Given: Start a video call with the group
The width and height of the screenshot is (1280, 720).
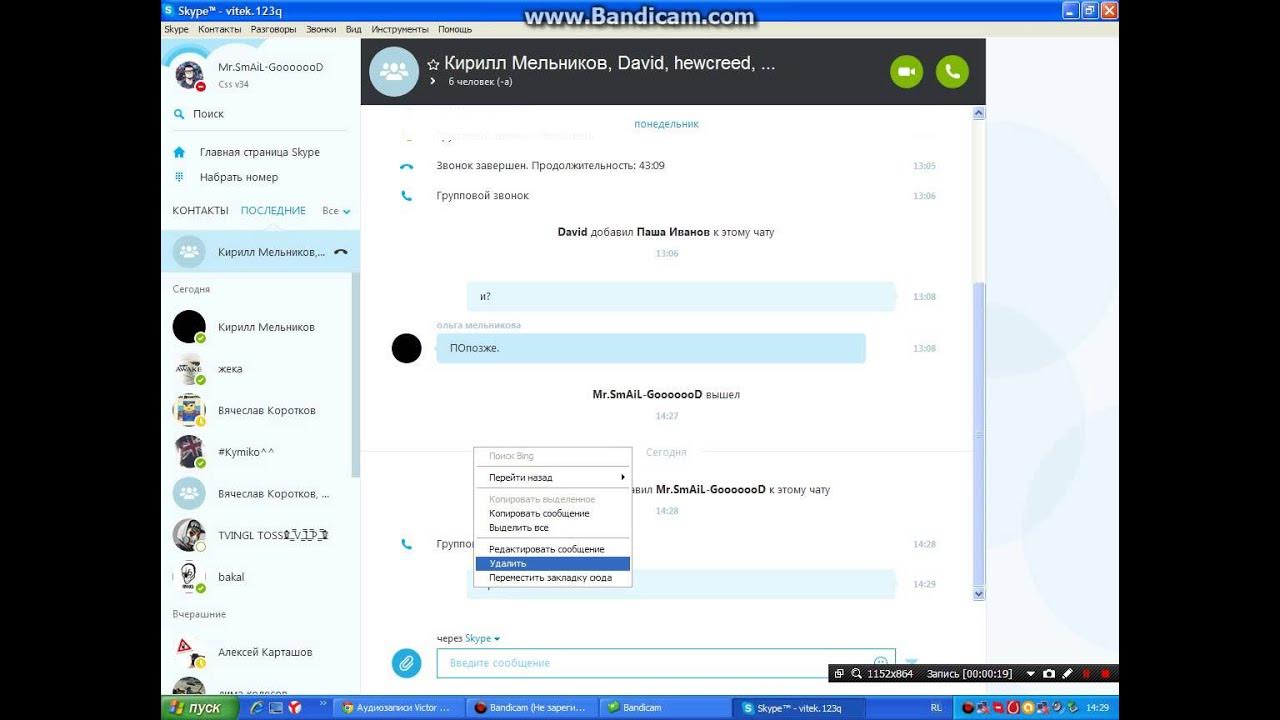Looking at the screenshot, I should tap(906, 72).
